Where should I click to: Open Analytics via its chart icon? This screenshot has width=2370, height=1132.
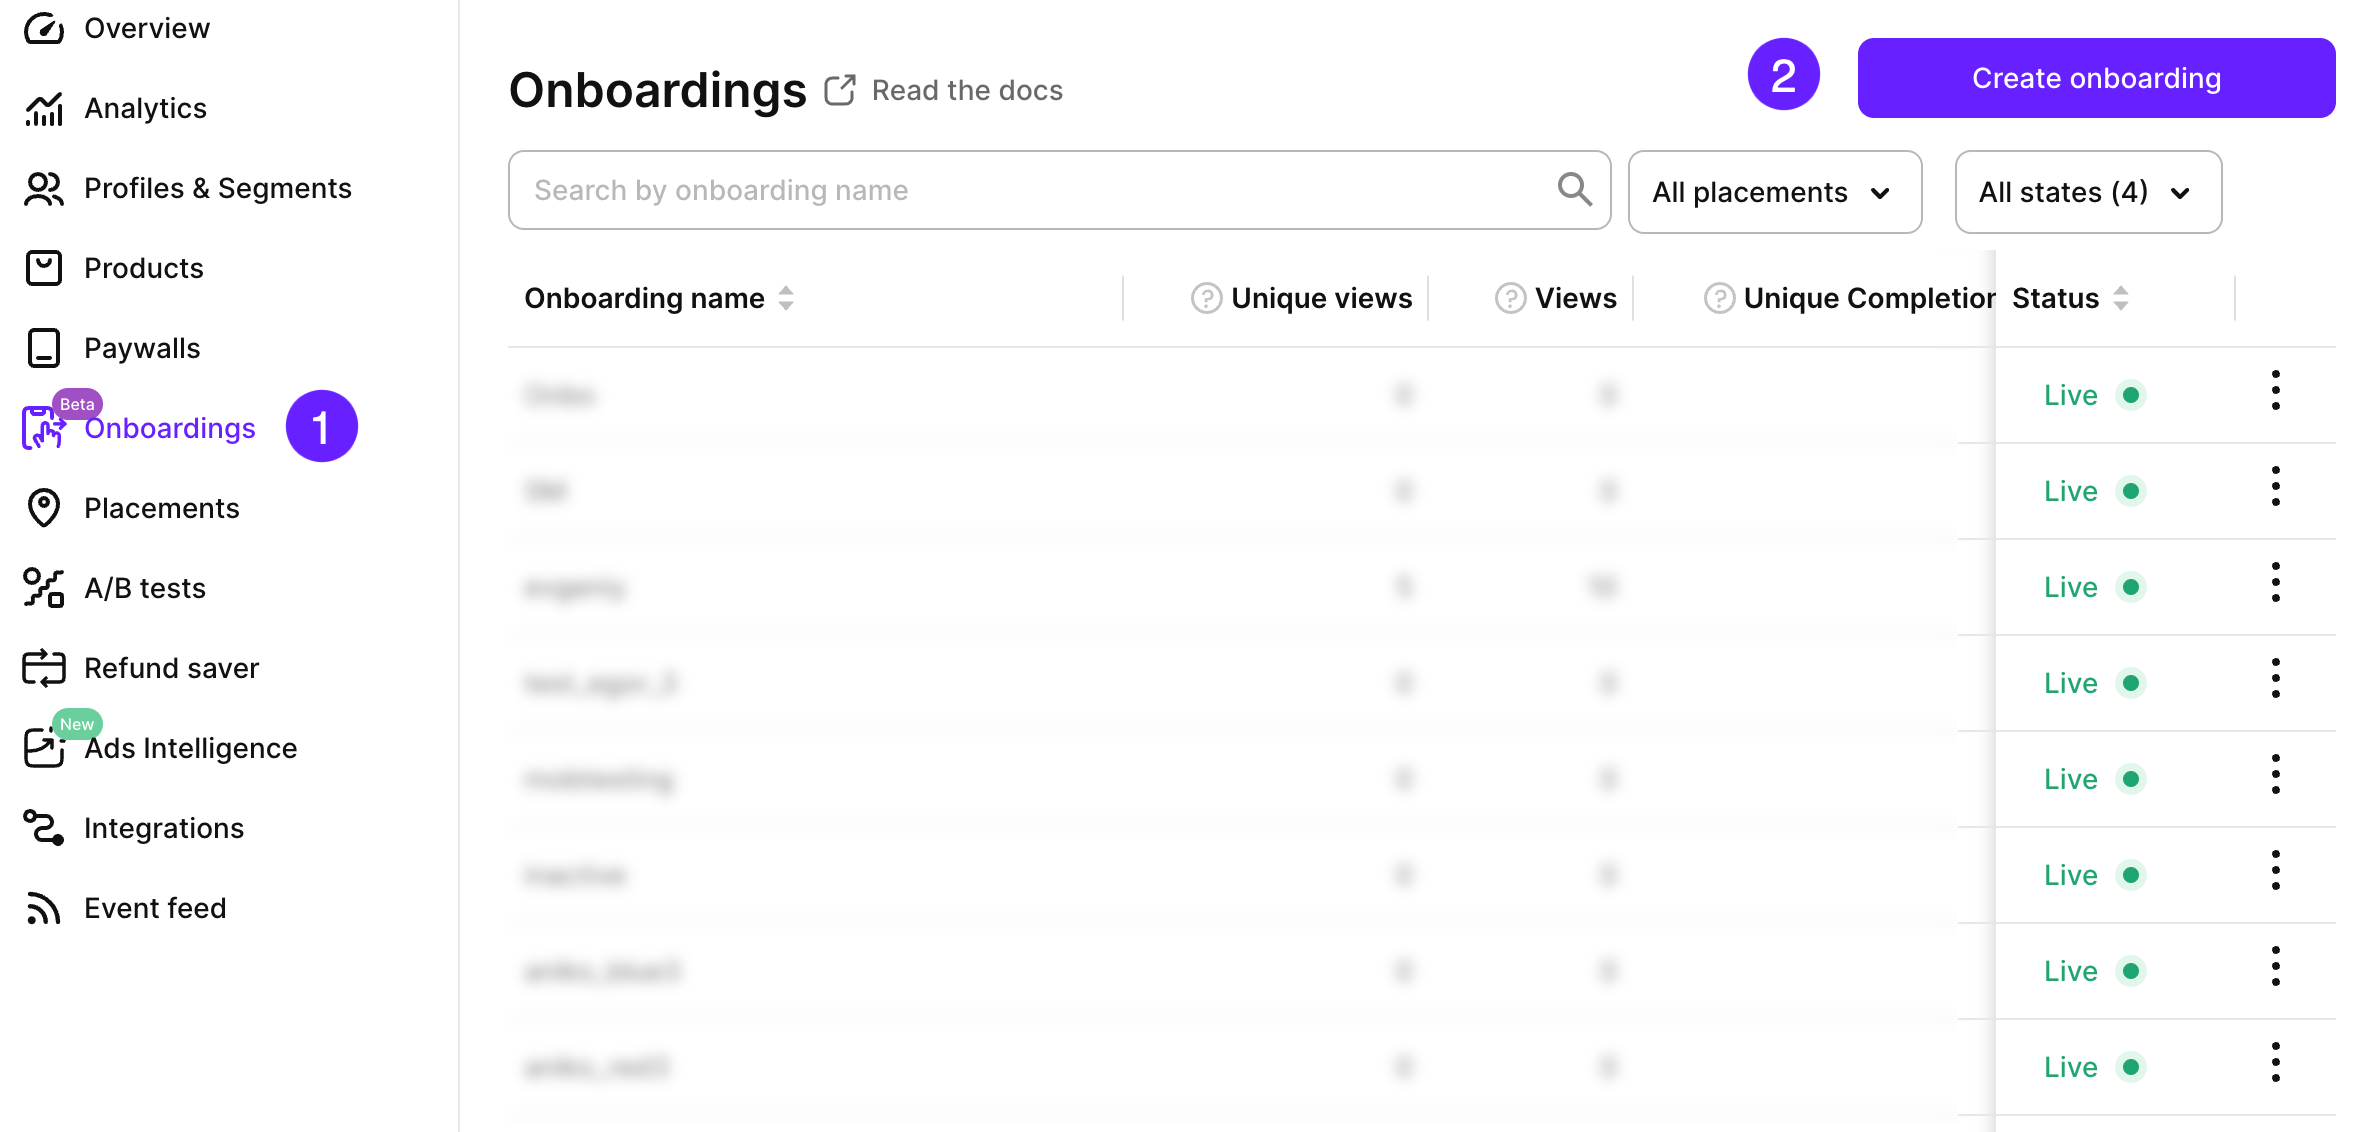click(44, 108)
